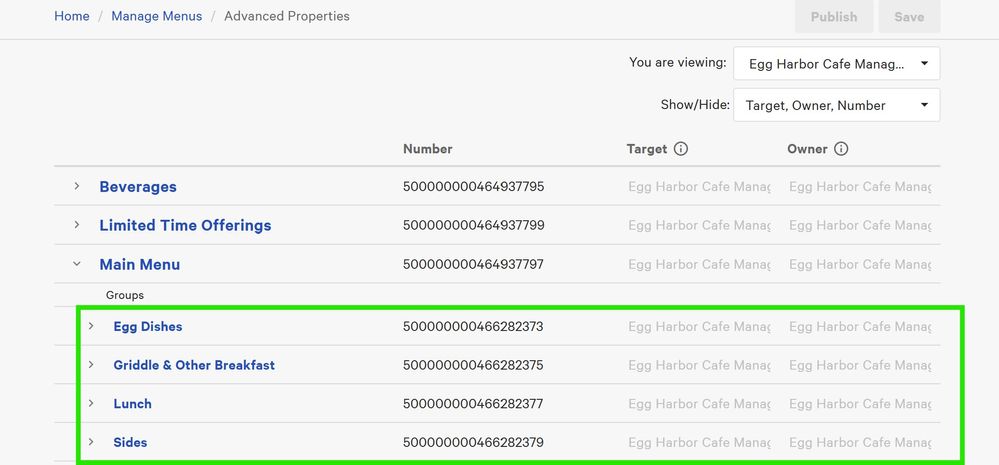Viewport: 999px width, 465px height.
Task: Click the Publish button
Action: click(834, 17)
